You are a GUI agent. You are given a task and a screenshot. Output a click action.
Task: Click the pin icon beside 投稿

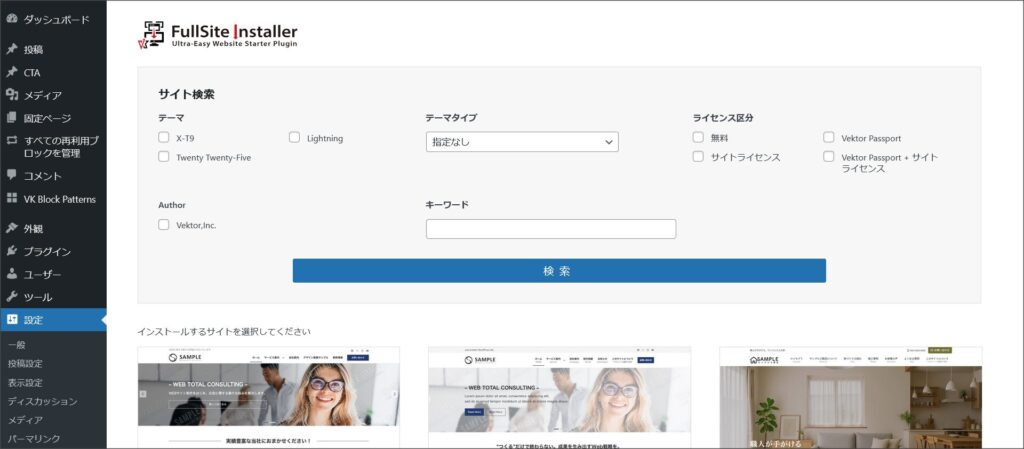click(x=12, y=49)
